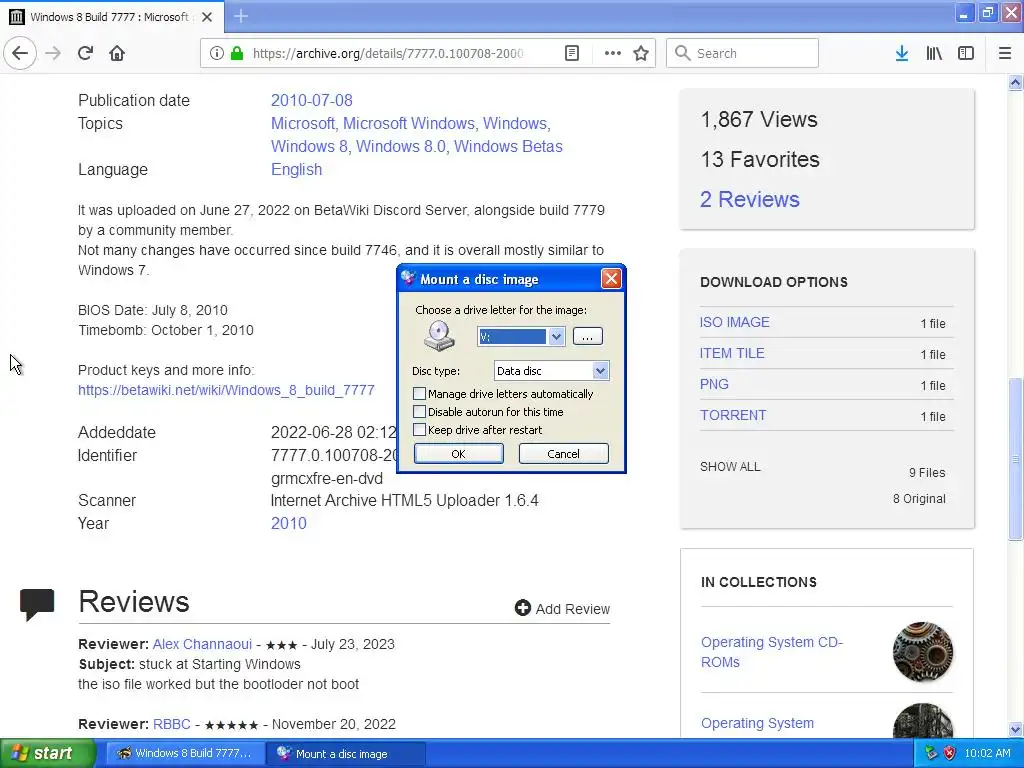
Task: Click the virtual drive disc icon in dialog
Action: 439,336
